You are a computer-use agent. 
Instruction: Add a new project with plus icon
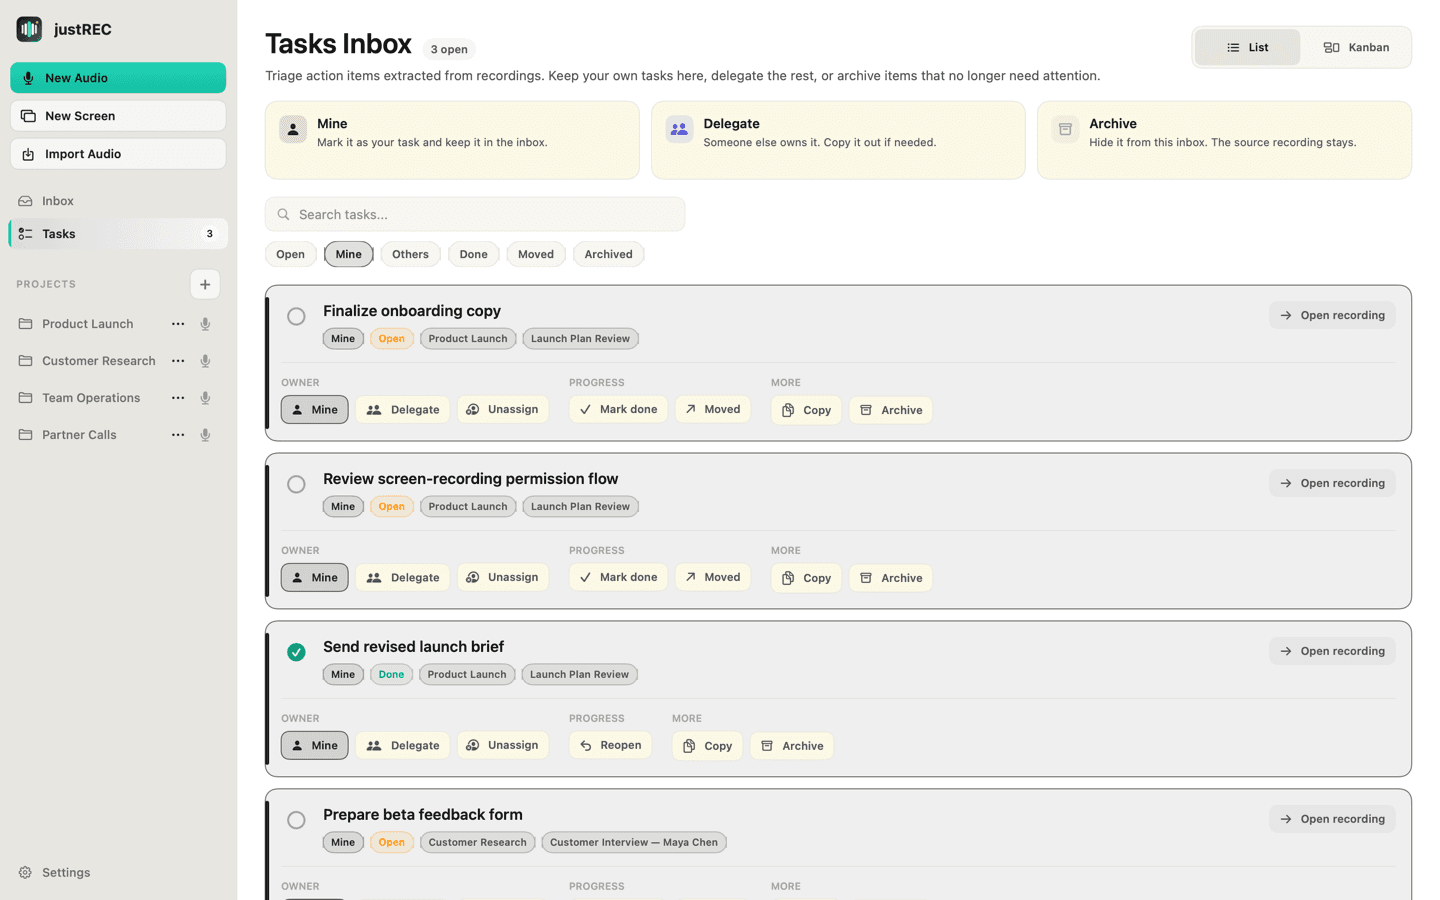(x=205, y=284)
